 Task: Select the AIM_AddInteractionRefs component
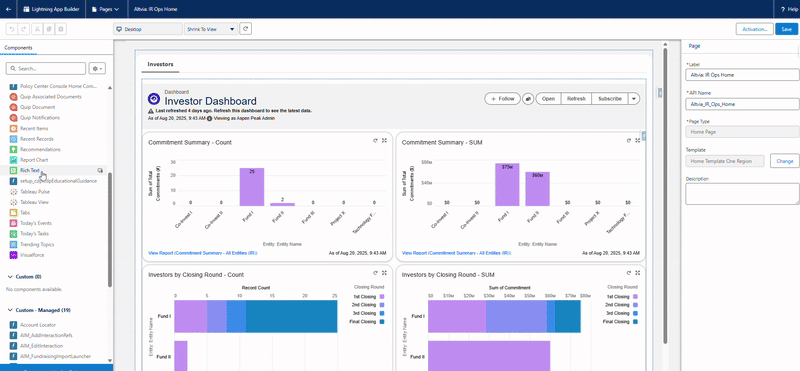coord(46,335)
